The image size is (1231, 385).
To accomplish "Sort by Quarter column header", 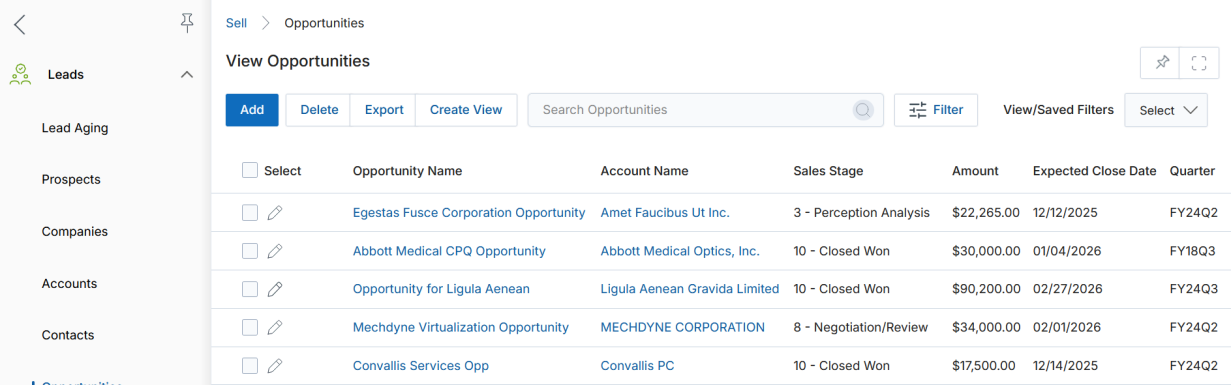I will 1193,171.
